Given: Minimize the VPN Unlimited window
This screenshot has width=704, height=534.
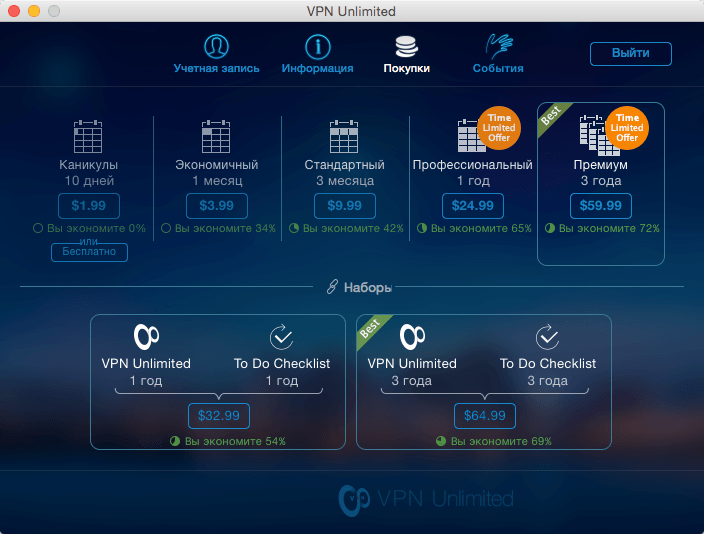Looking at the screenshot, I should [x=34, y=11].
